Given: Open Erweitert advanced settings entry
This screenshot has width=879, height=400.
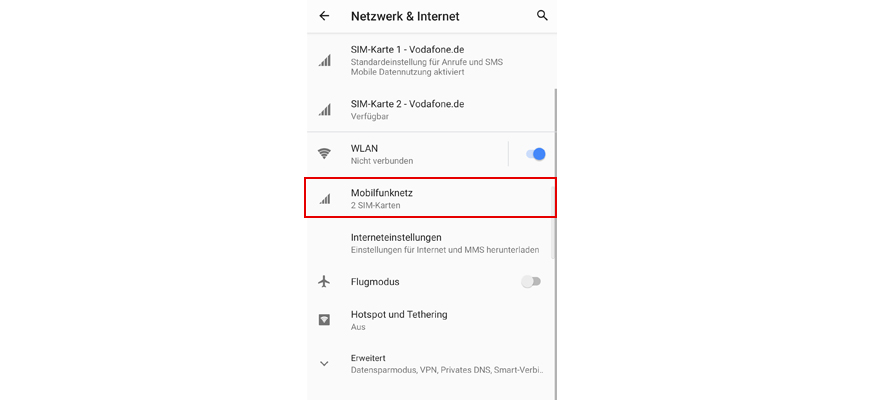Looking at the screenshot, I should (x=432, y=364).
